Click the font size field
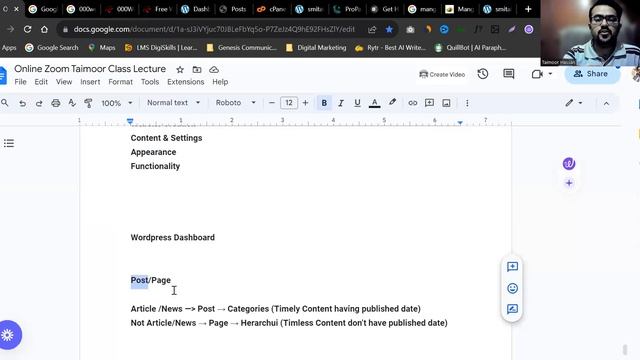Image resolution: width=640 pixels, height=360 pixels. (x=289, y=103)
